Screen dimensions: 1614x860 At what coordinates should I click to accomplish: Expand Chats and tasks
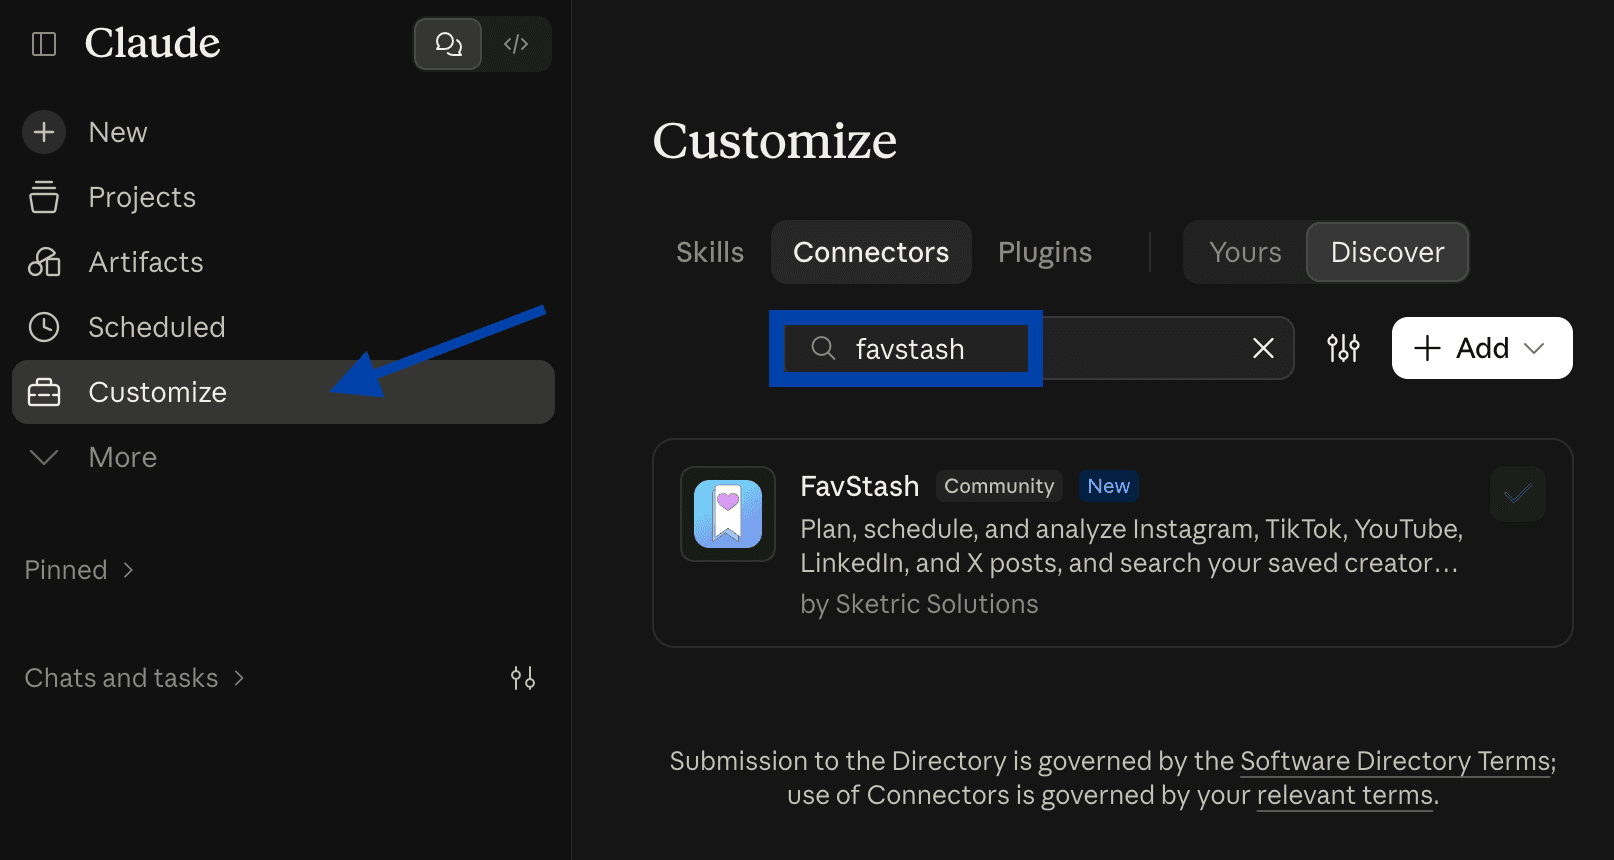[x=134, y=678]
